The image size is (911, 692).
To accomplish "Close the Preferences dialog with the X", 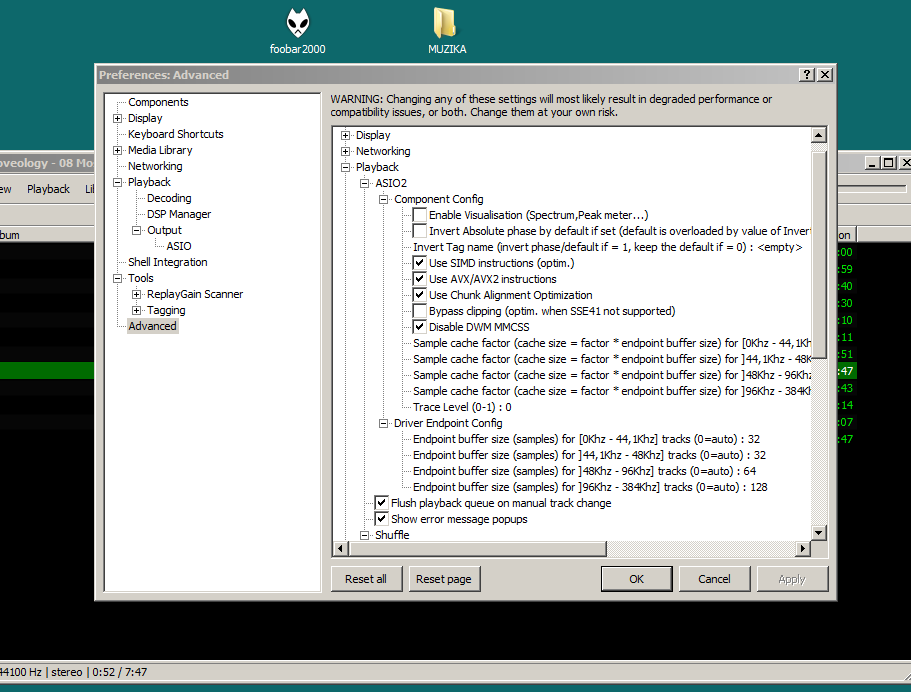I will tap(824, 74).
